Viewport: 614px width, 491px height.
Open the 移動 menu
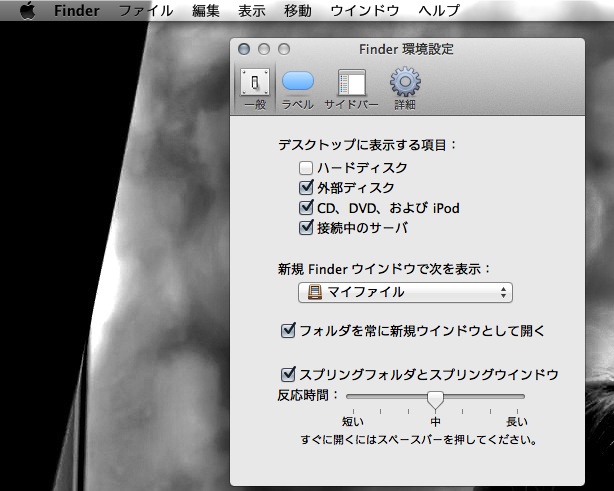(x=298, y=11)
